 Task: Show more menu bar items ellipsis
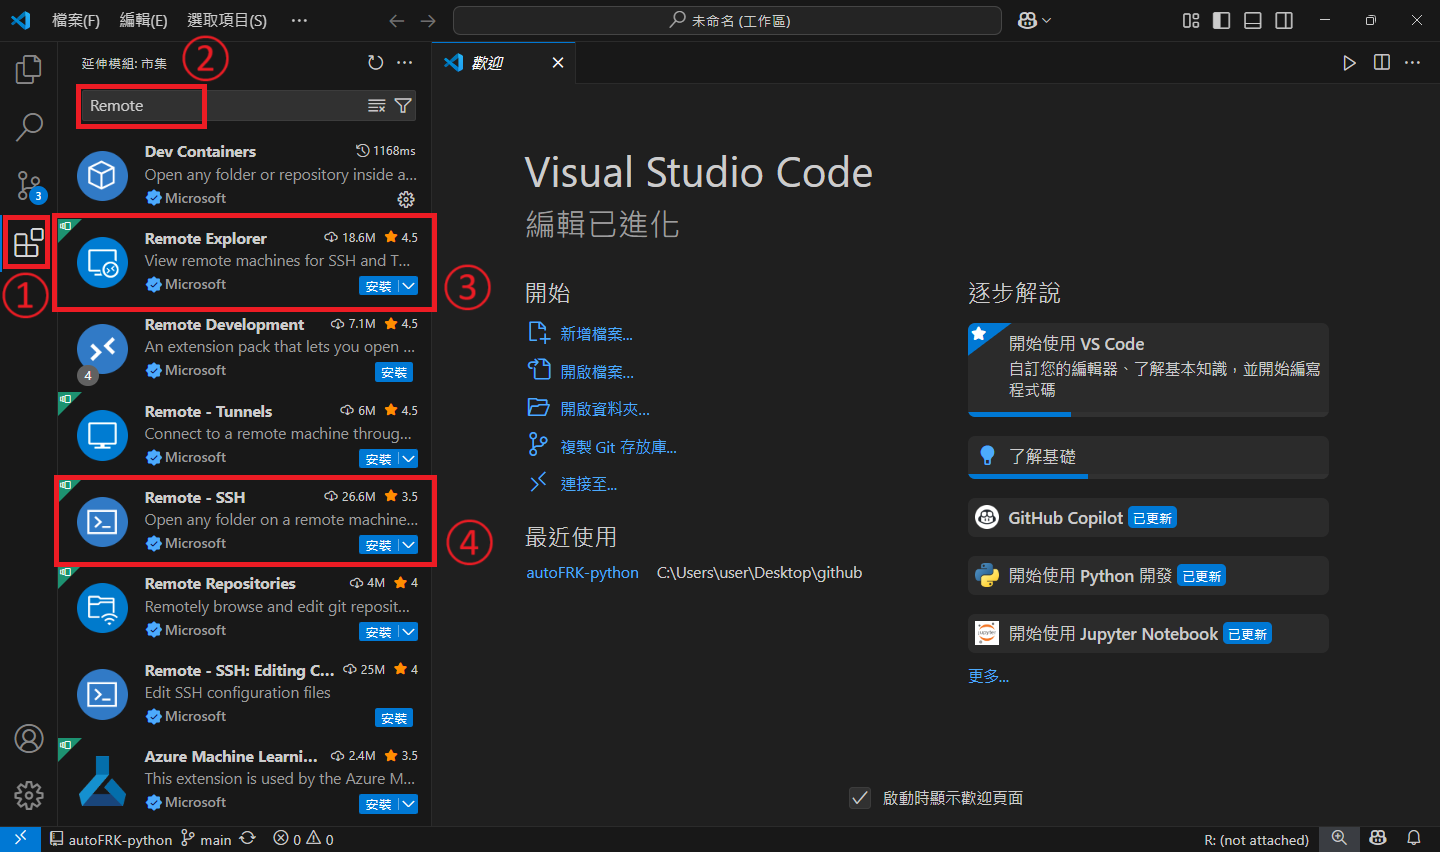tap(299, 21)
